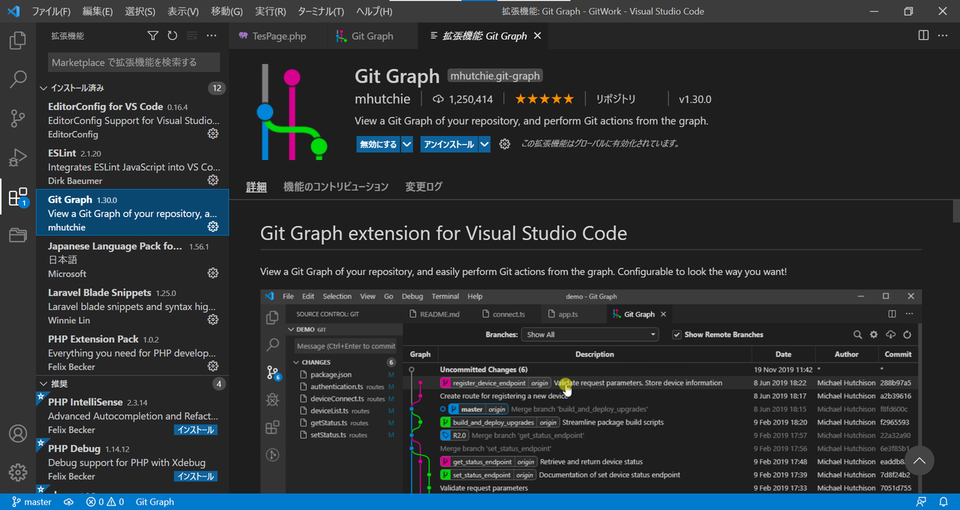
Task: Install PHP IntelliSense extension
Action: [x=195, y=430]
